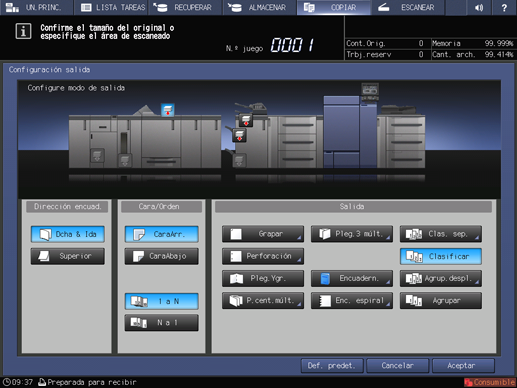This screenshot has height=388, width=517.
Task: Open Pleg.3 múlt. tri-fold options
Action: [352, 234]
